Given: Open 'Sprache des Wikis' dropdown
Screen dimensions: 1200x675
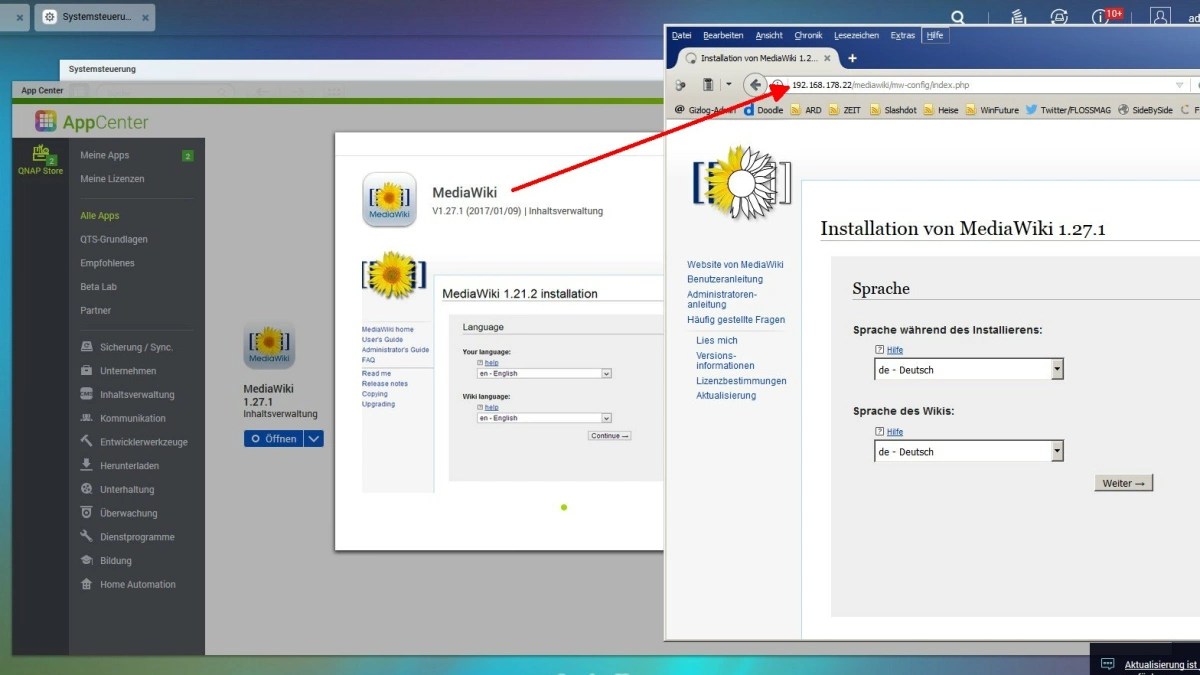Looking at the screenshot, I should pos(968,452).
